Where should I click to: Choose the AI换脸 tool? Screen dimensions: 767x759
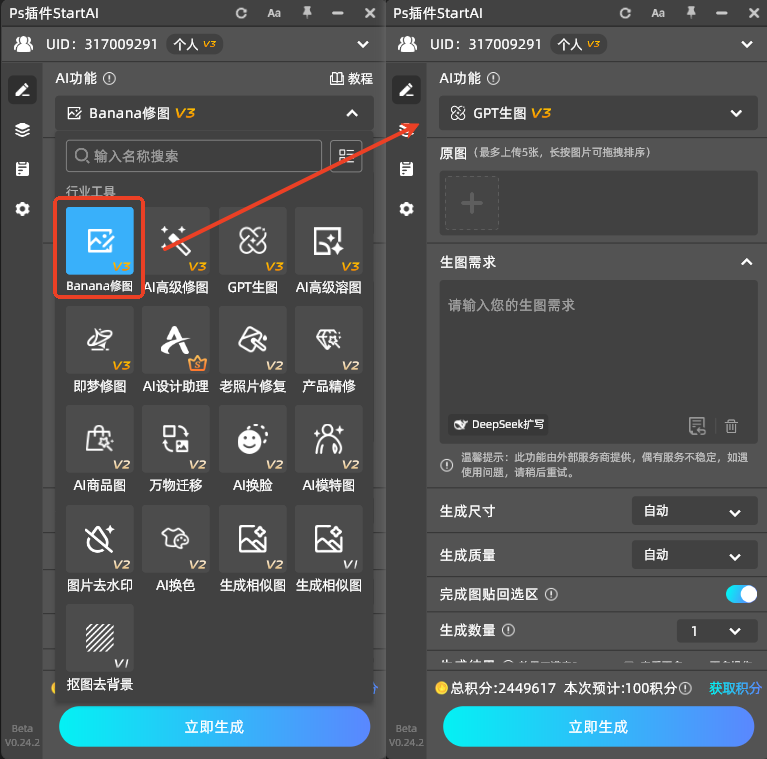pos(252,439)
